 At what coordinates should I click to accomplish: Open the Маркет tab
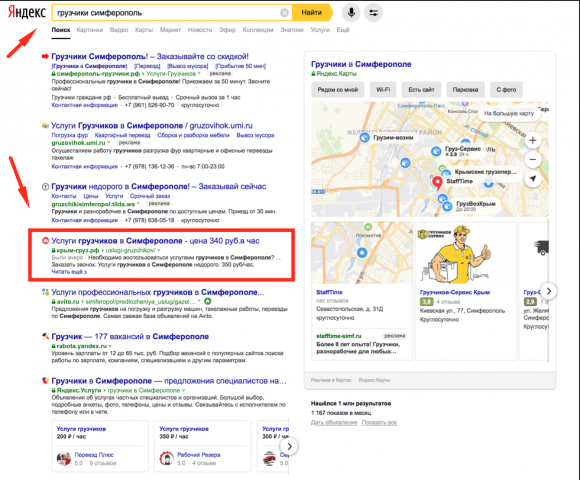coord(170,30)
